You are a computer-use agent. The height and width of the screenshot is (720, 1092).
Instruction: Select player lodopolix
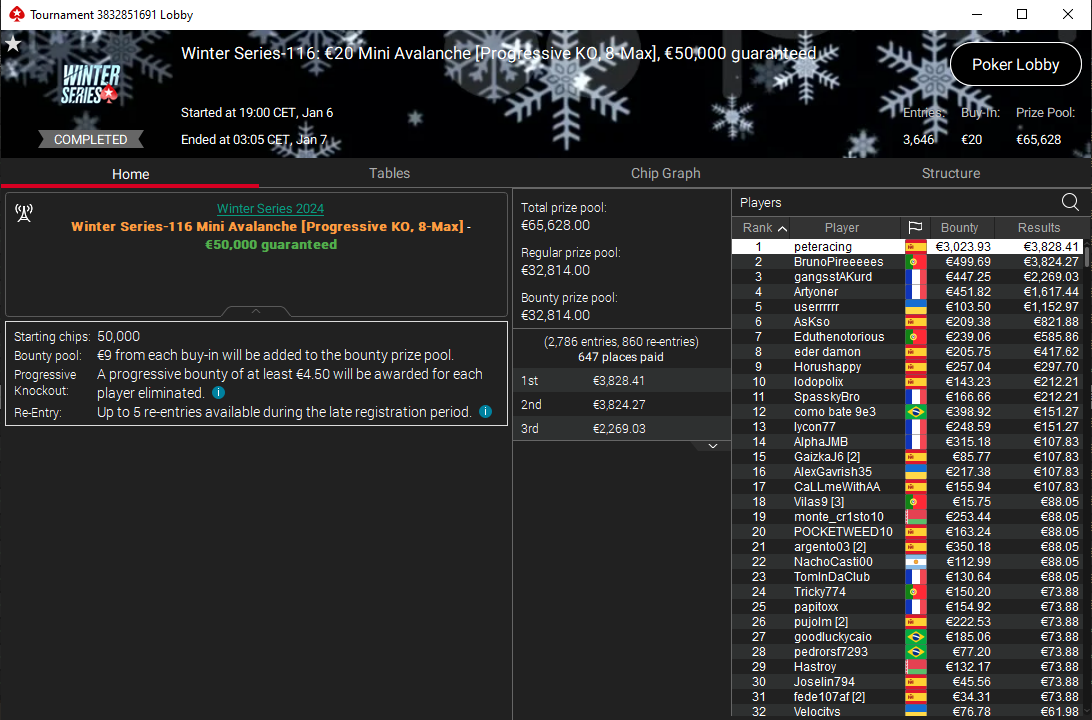[907, 382]
